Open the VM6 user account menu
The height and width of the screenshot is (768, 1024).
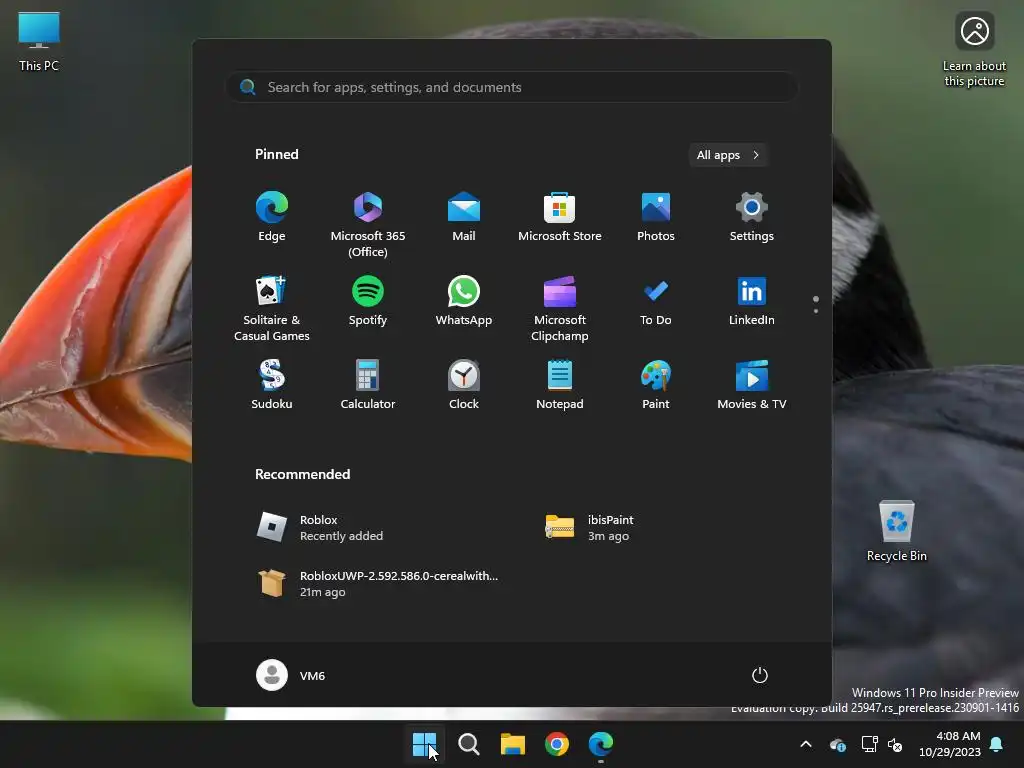point(291,675)
